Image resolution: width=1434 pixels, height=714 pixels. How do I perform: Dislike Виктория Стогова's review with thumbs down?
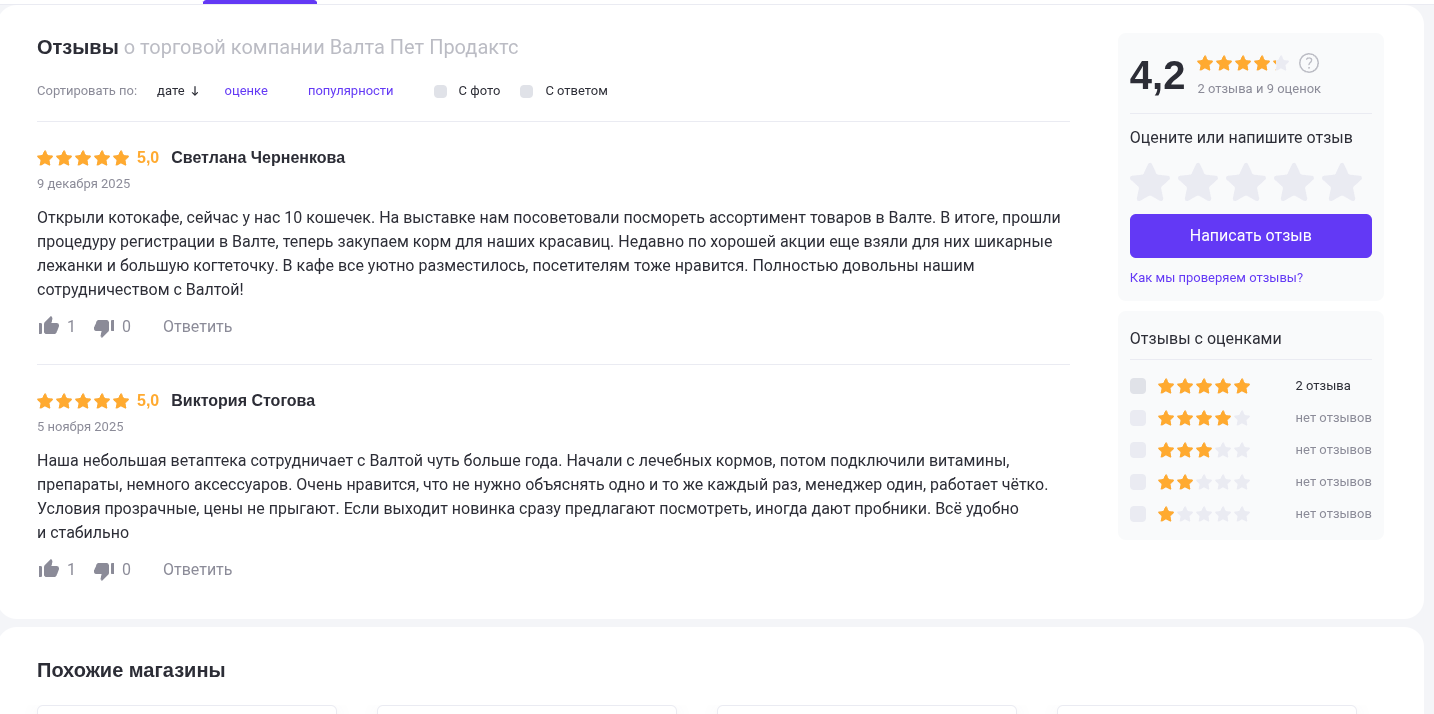coord(104,570)
